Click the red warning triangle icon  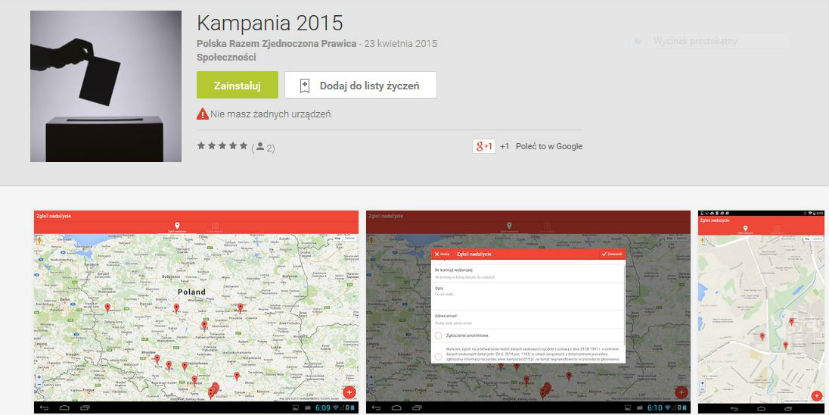click(x=202, y=114)
